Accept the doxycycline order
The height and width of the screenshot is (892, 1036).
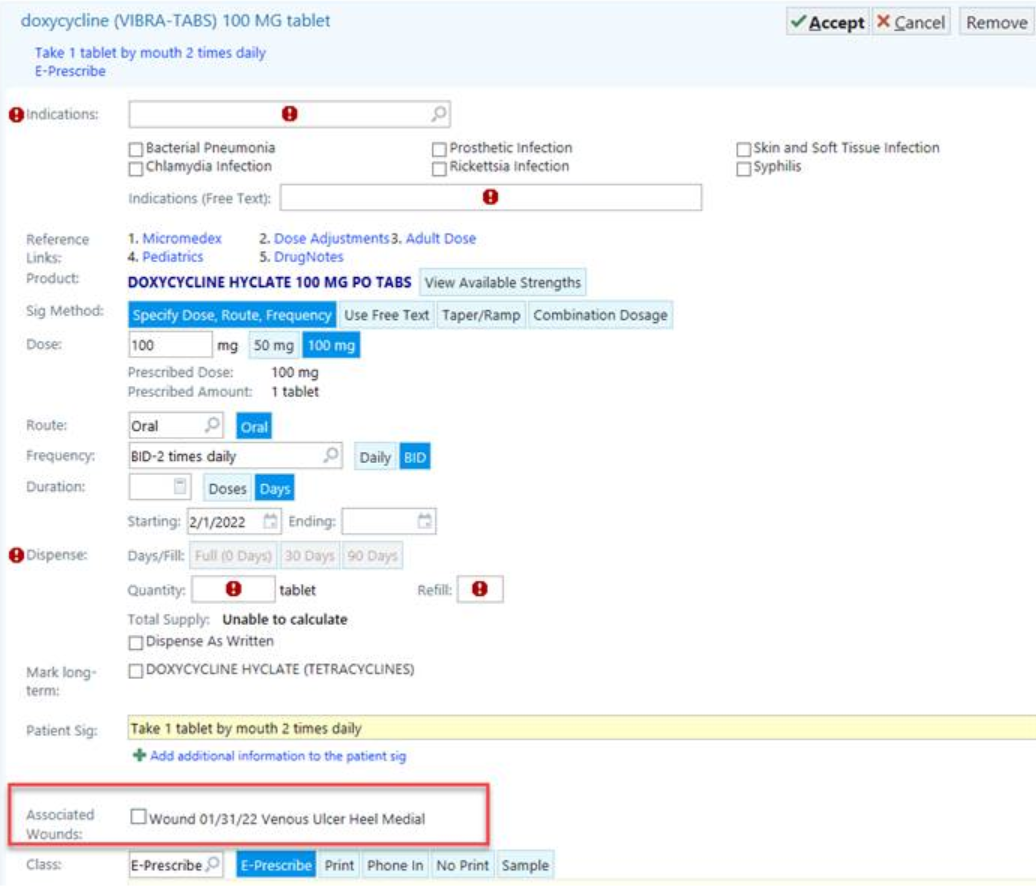[x=828, y=22]
